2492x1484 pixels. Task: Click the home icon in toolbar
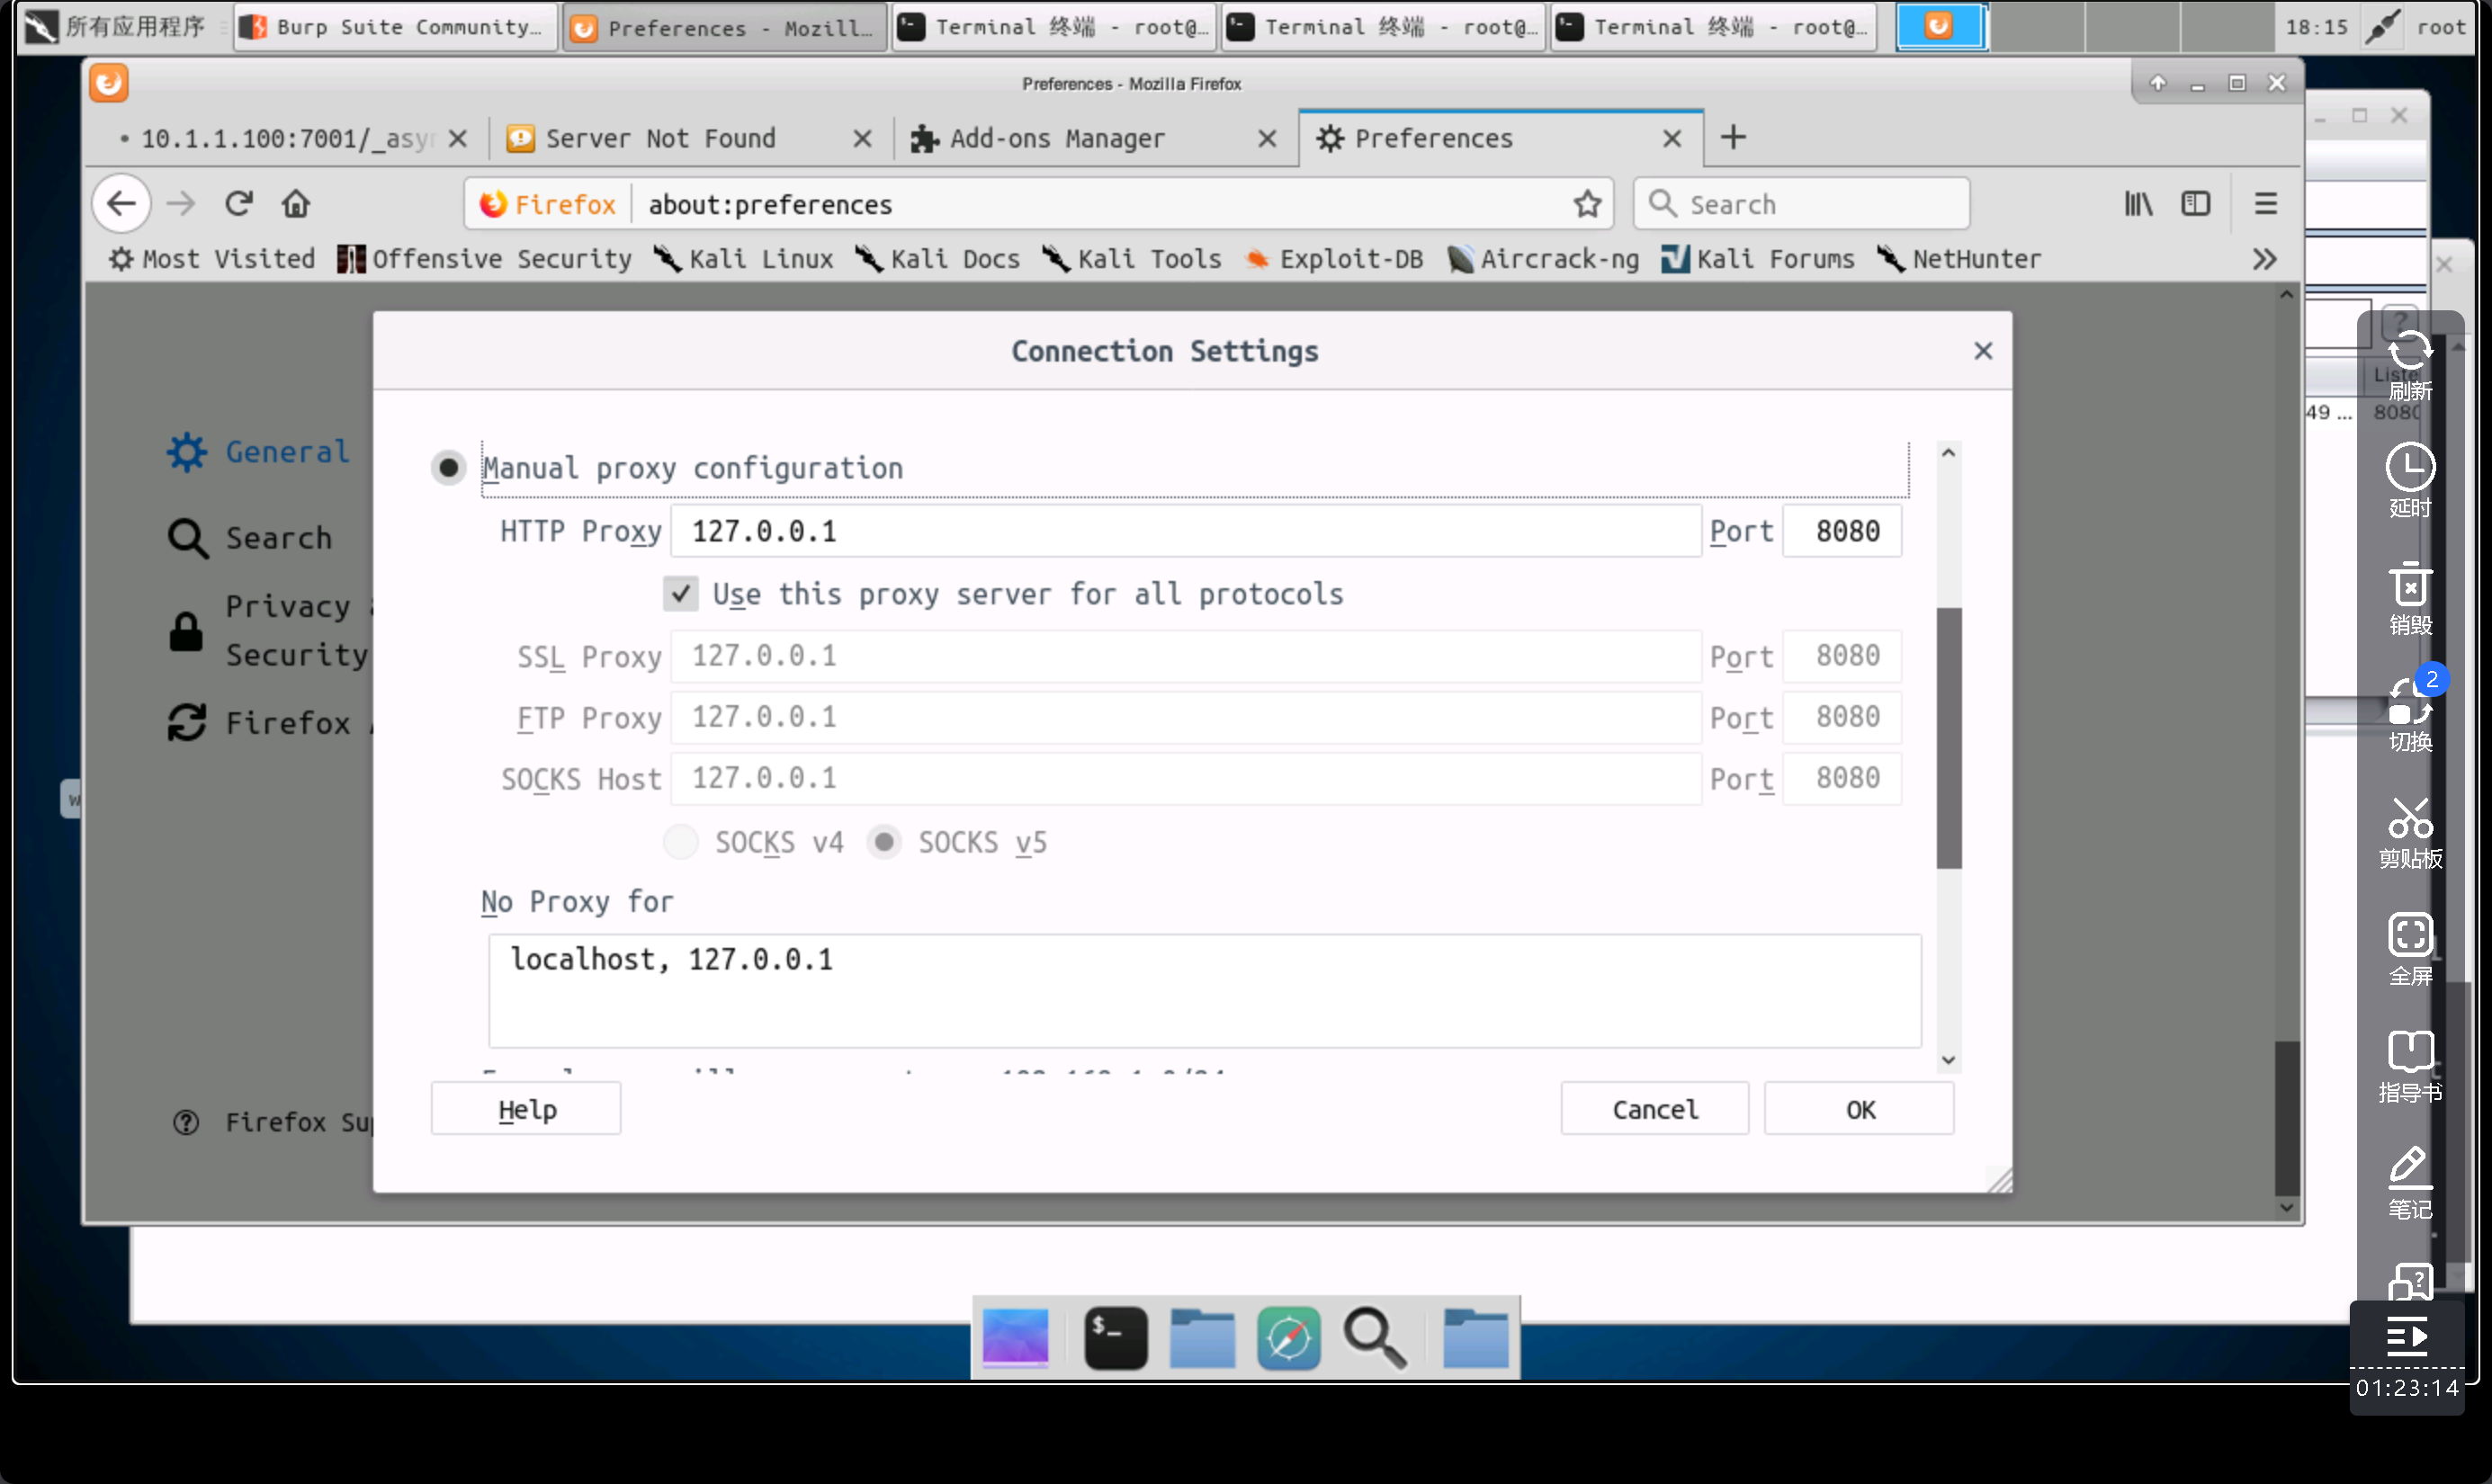[296, 204]
